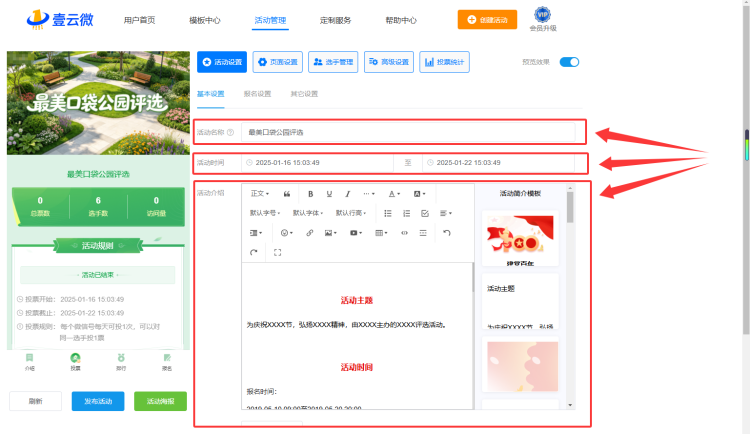Click the 壹云微 logo
The height and width of the screenshot is (434, 750).
[60, 20]
